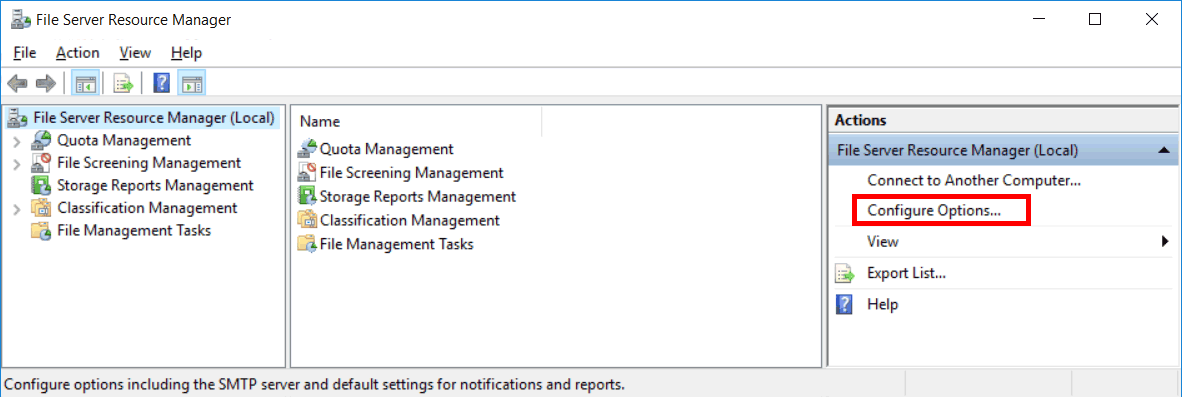Click Configure Options action

[x=934, y=211]
